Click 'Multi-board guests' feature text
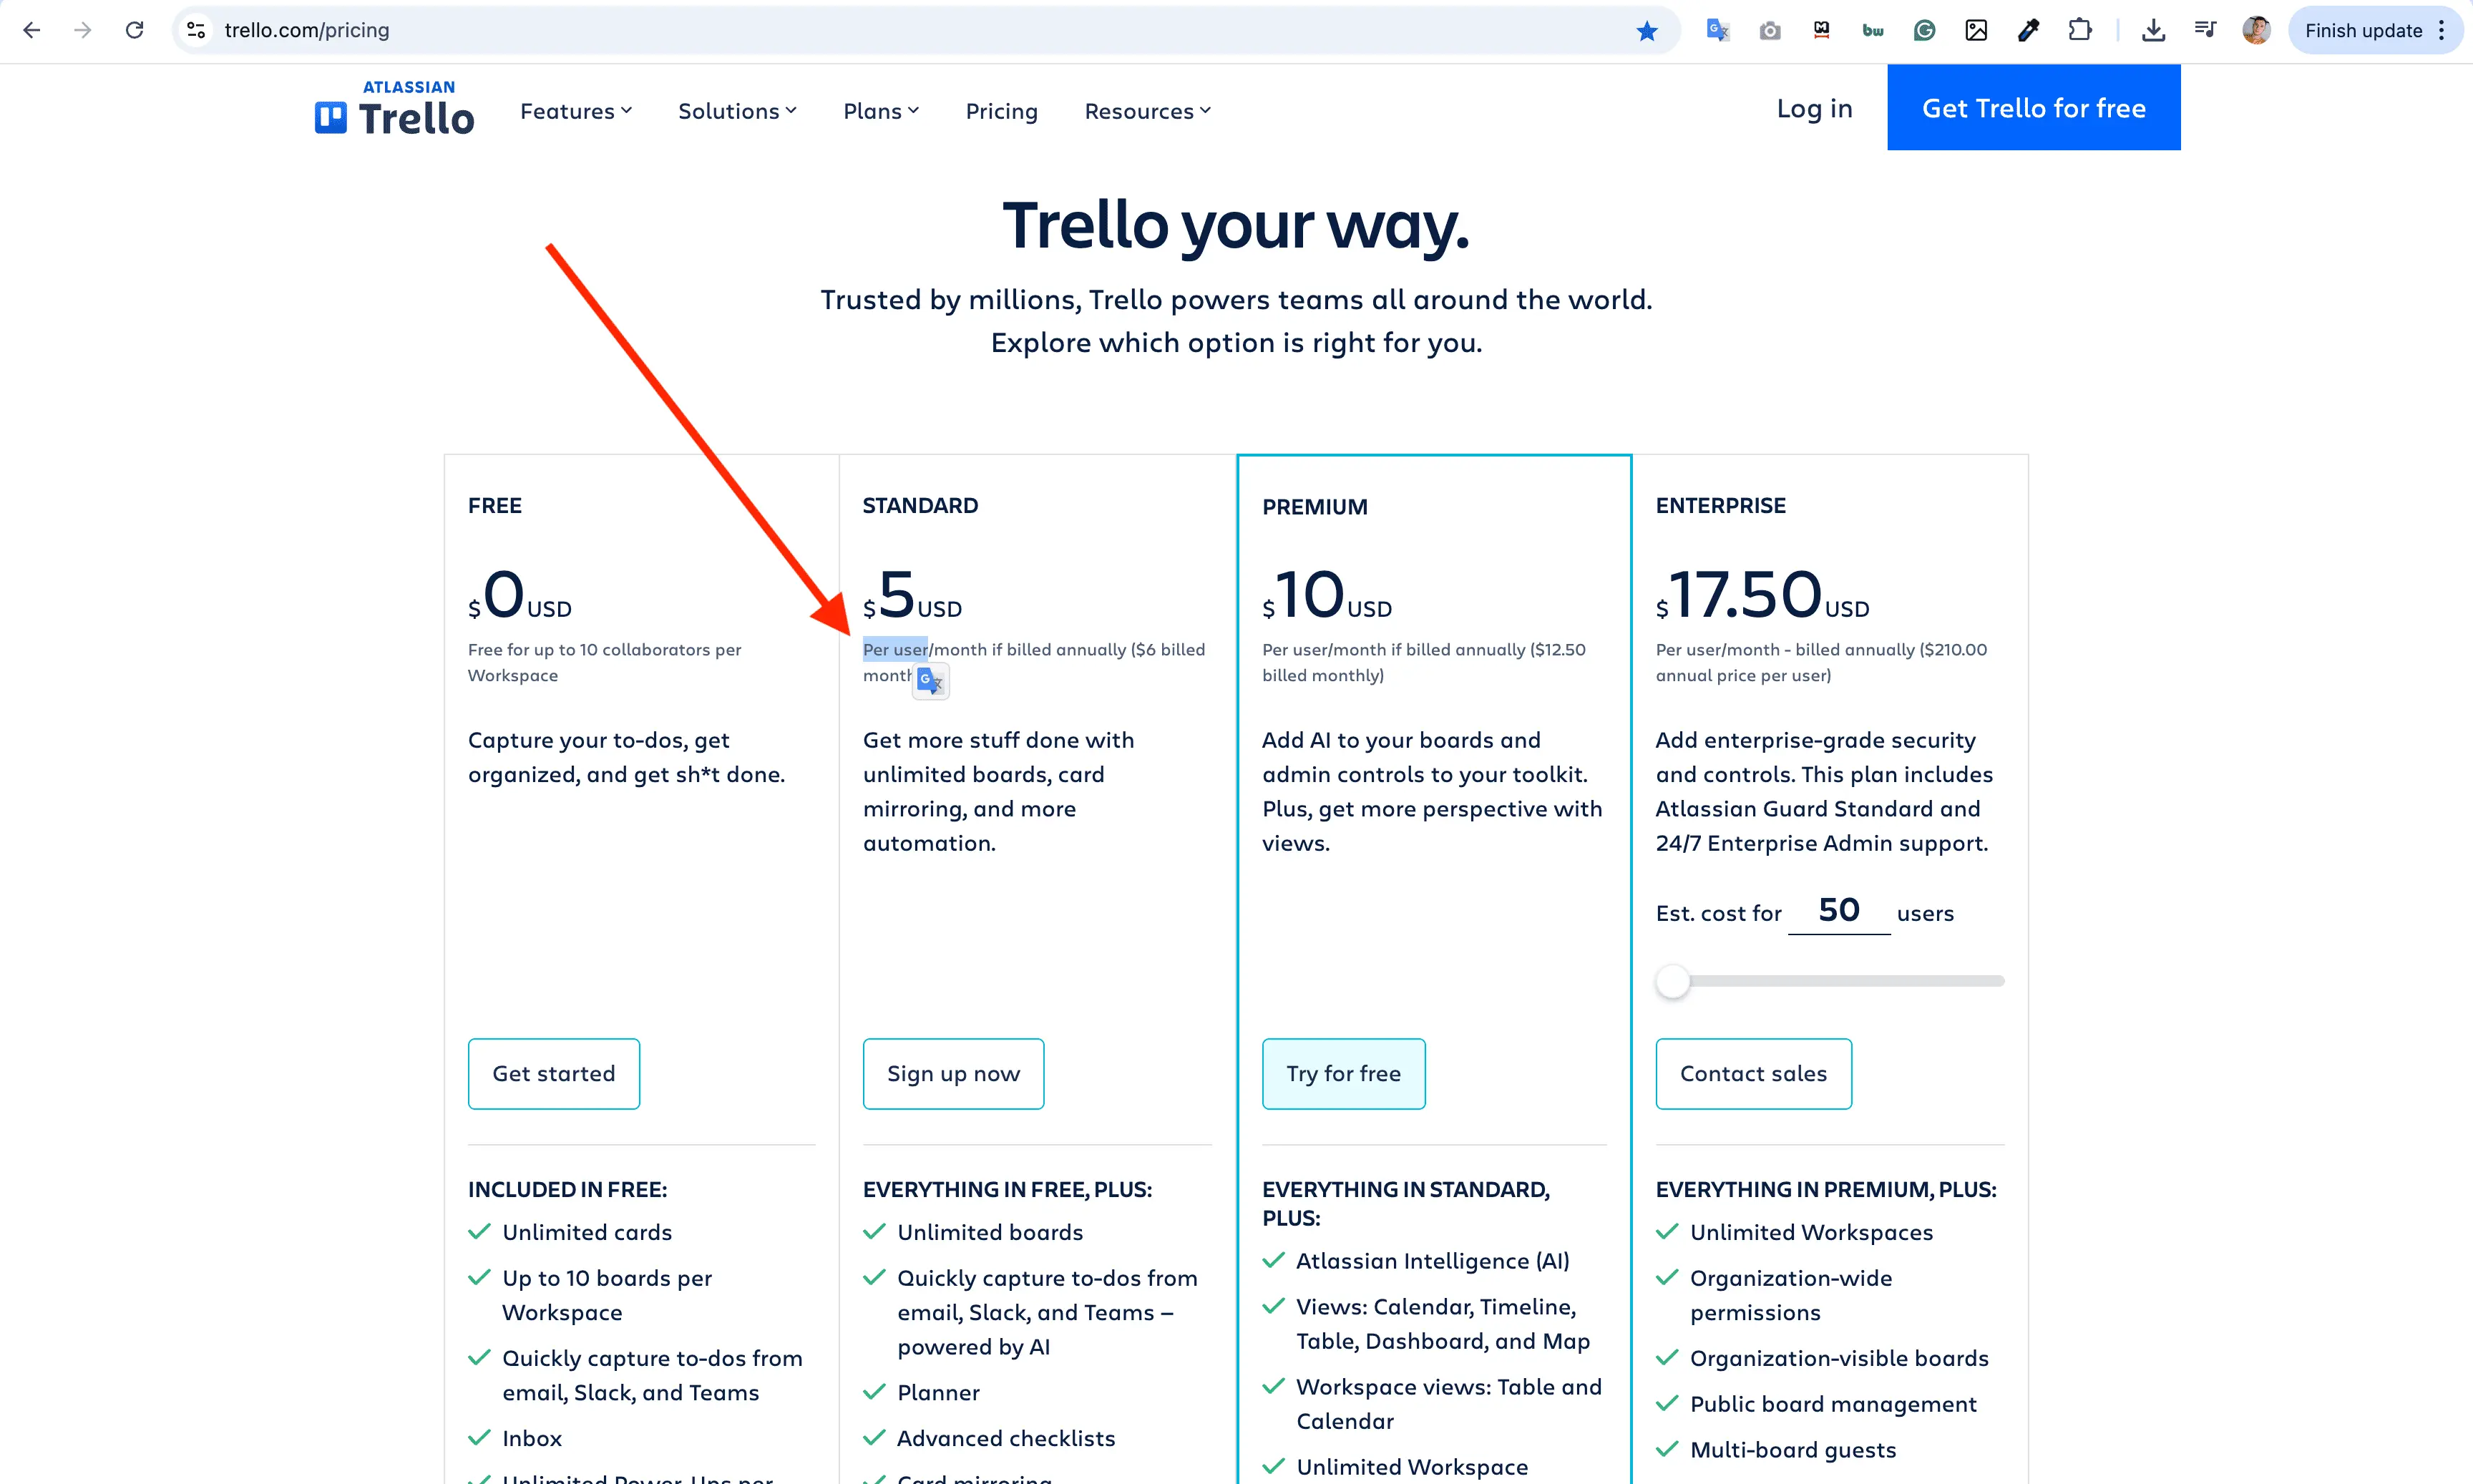 pyautogui.click(x=1793, y=1450)
